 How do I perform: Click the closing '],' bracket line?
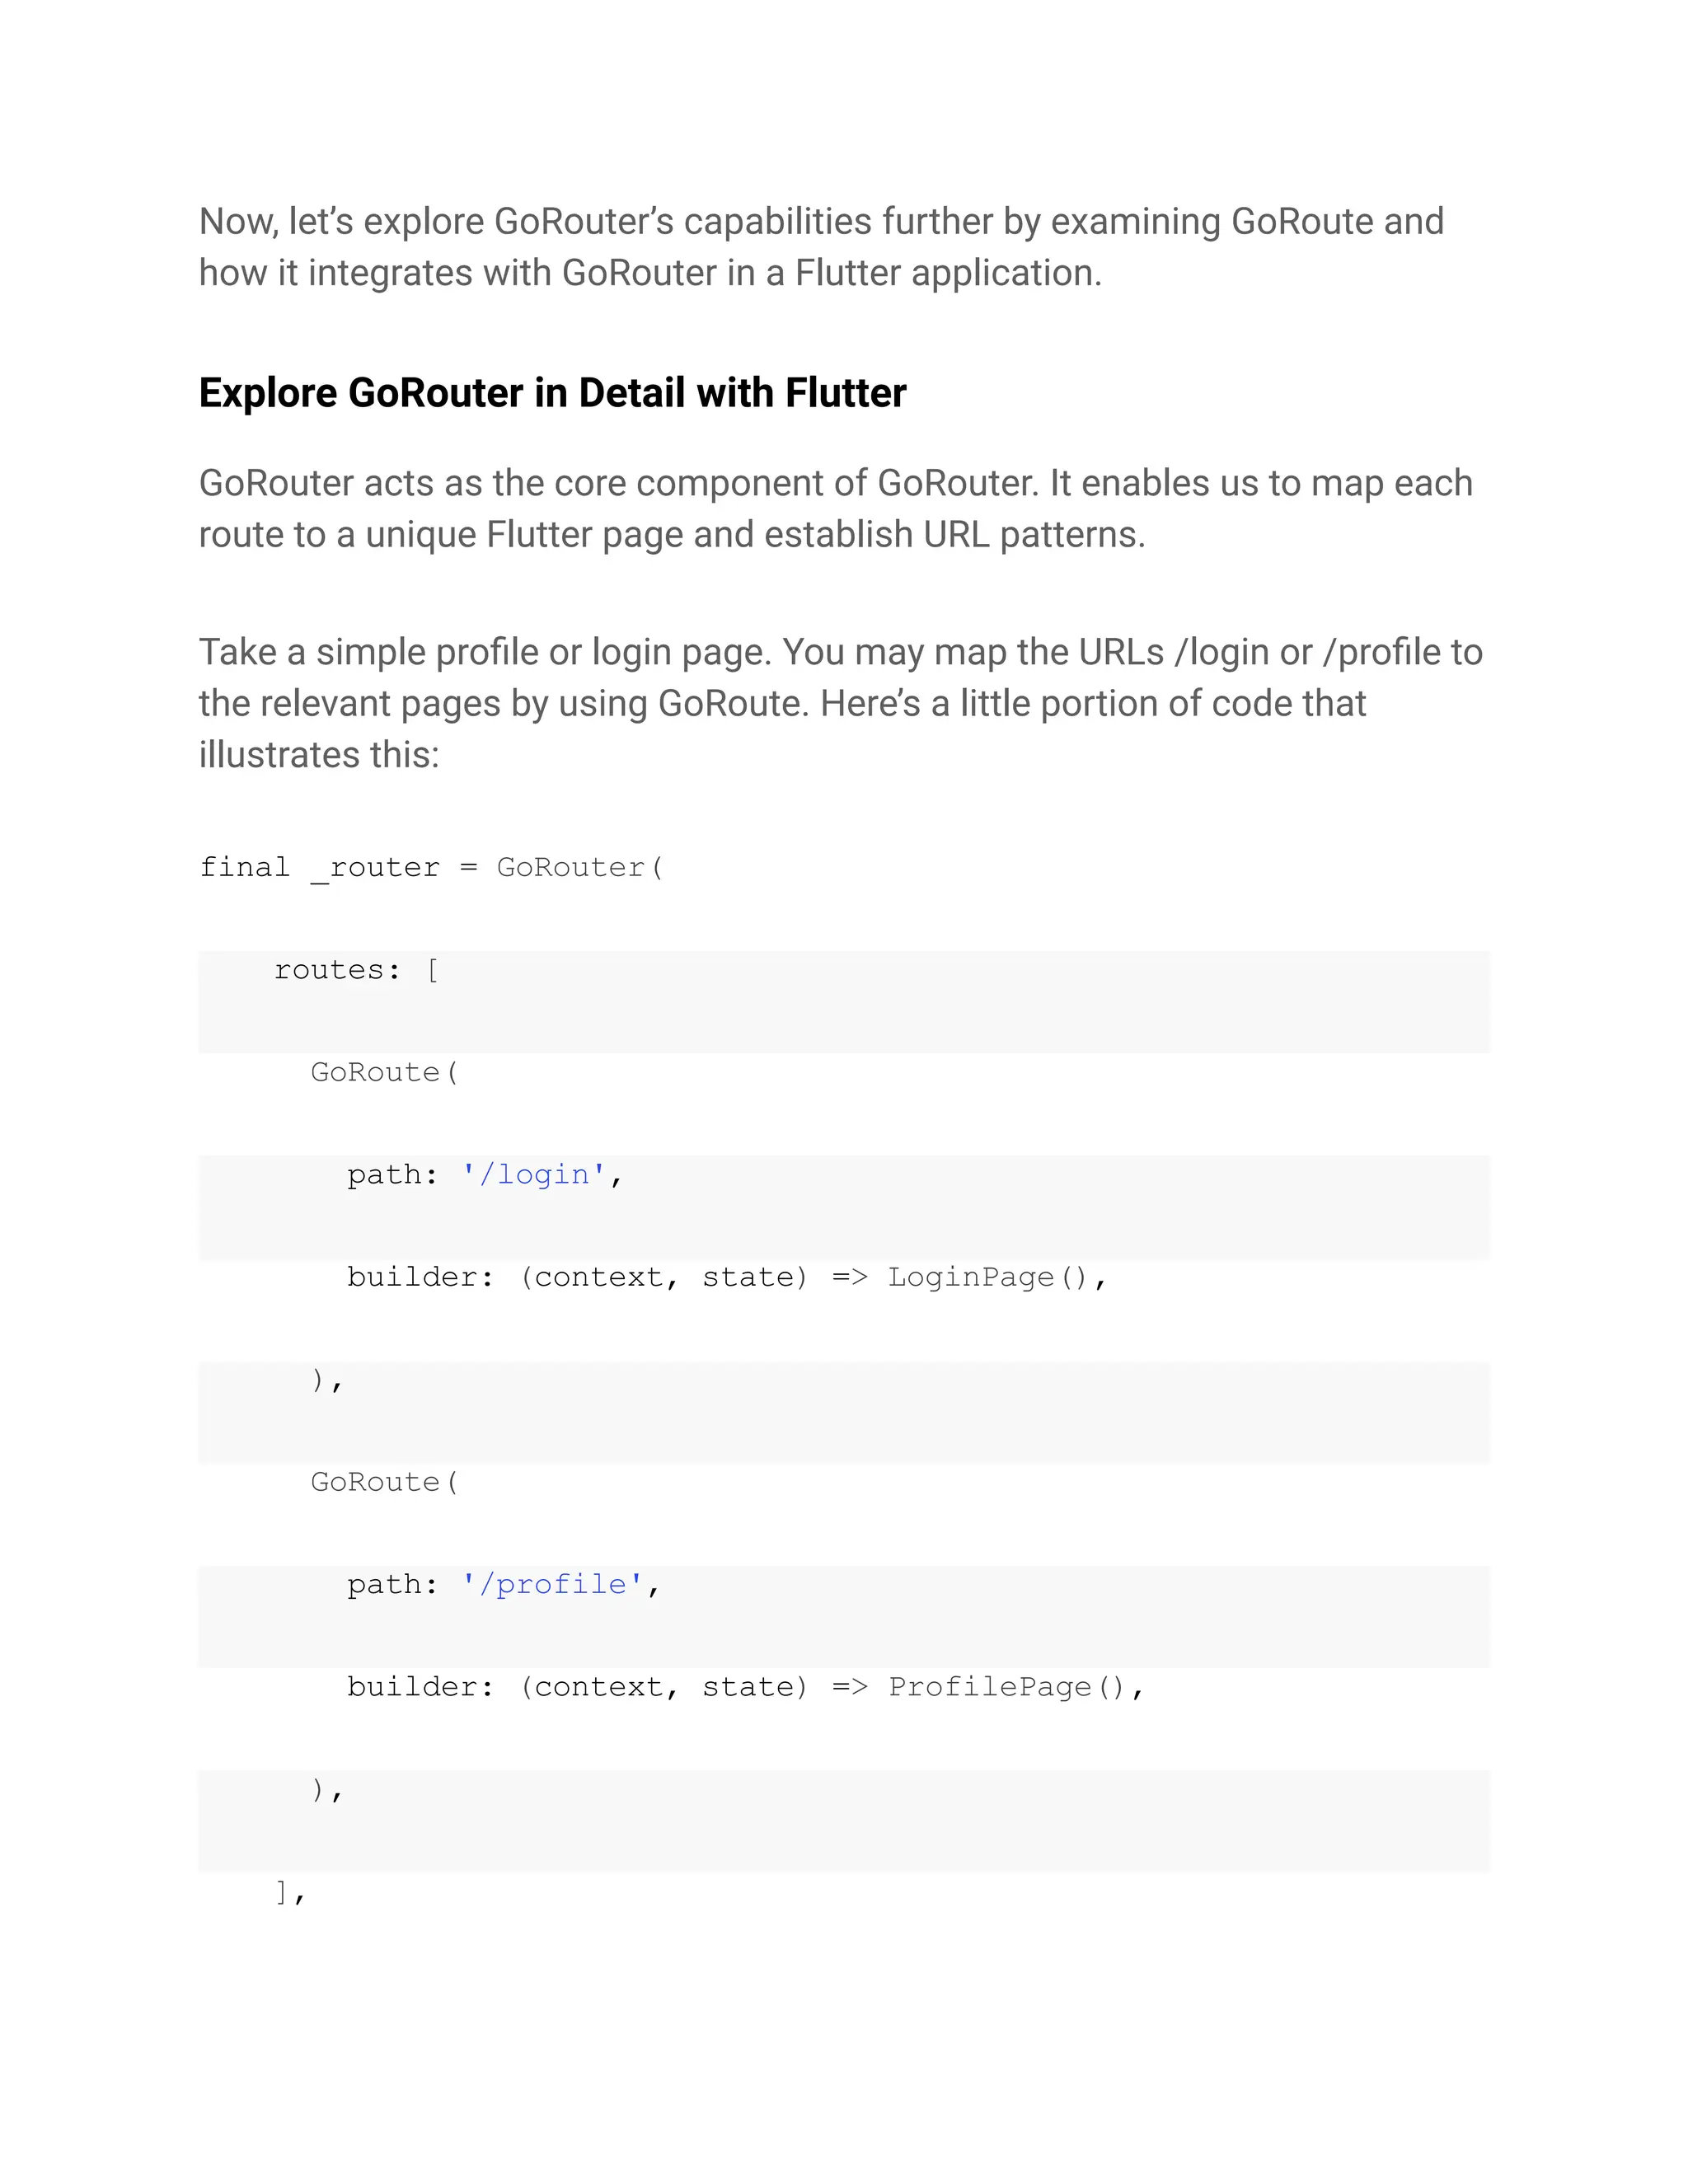click(289, 1892)
